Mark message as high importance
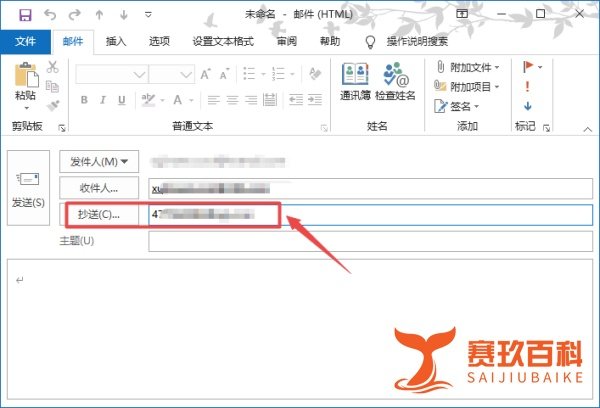Viewport: 600px width, 408px height. tap(528, 86)
